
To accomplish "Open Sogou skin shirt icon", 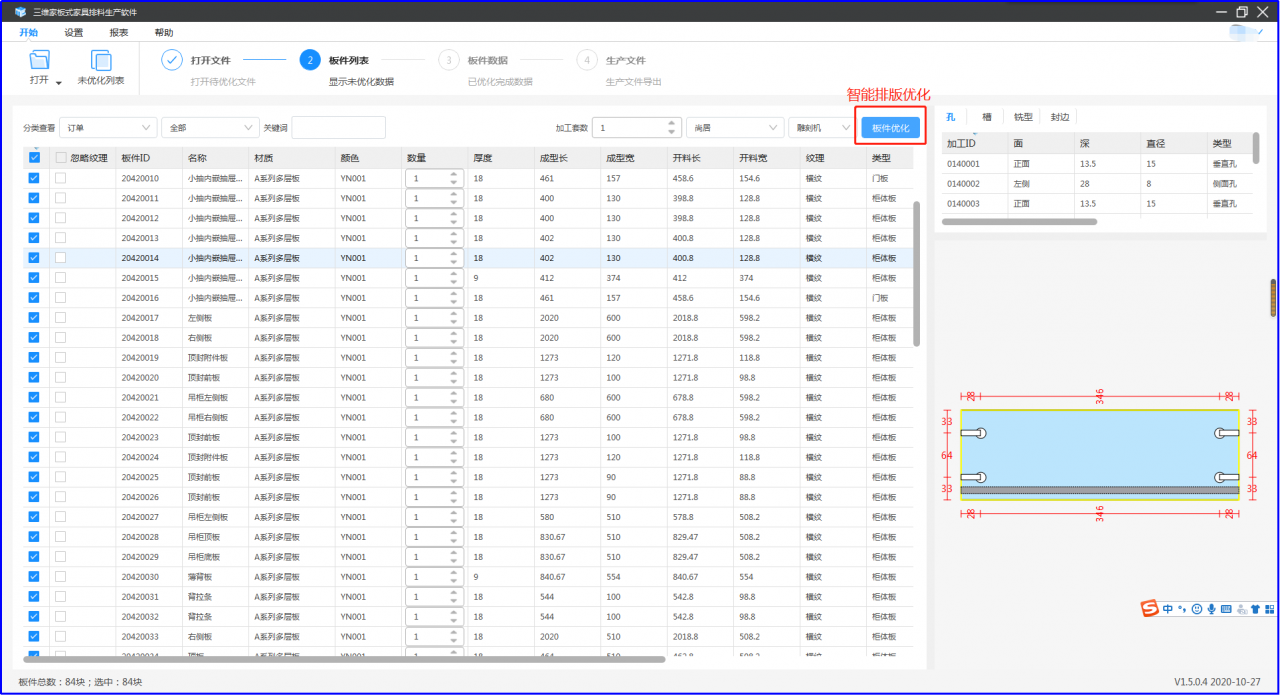I will click(1255, 608).
